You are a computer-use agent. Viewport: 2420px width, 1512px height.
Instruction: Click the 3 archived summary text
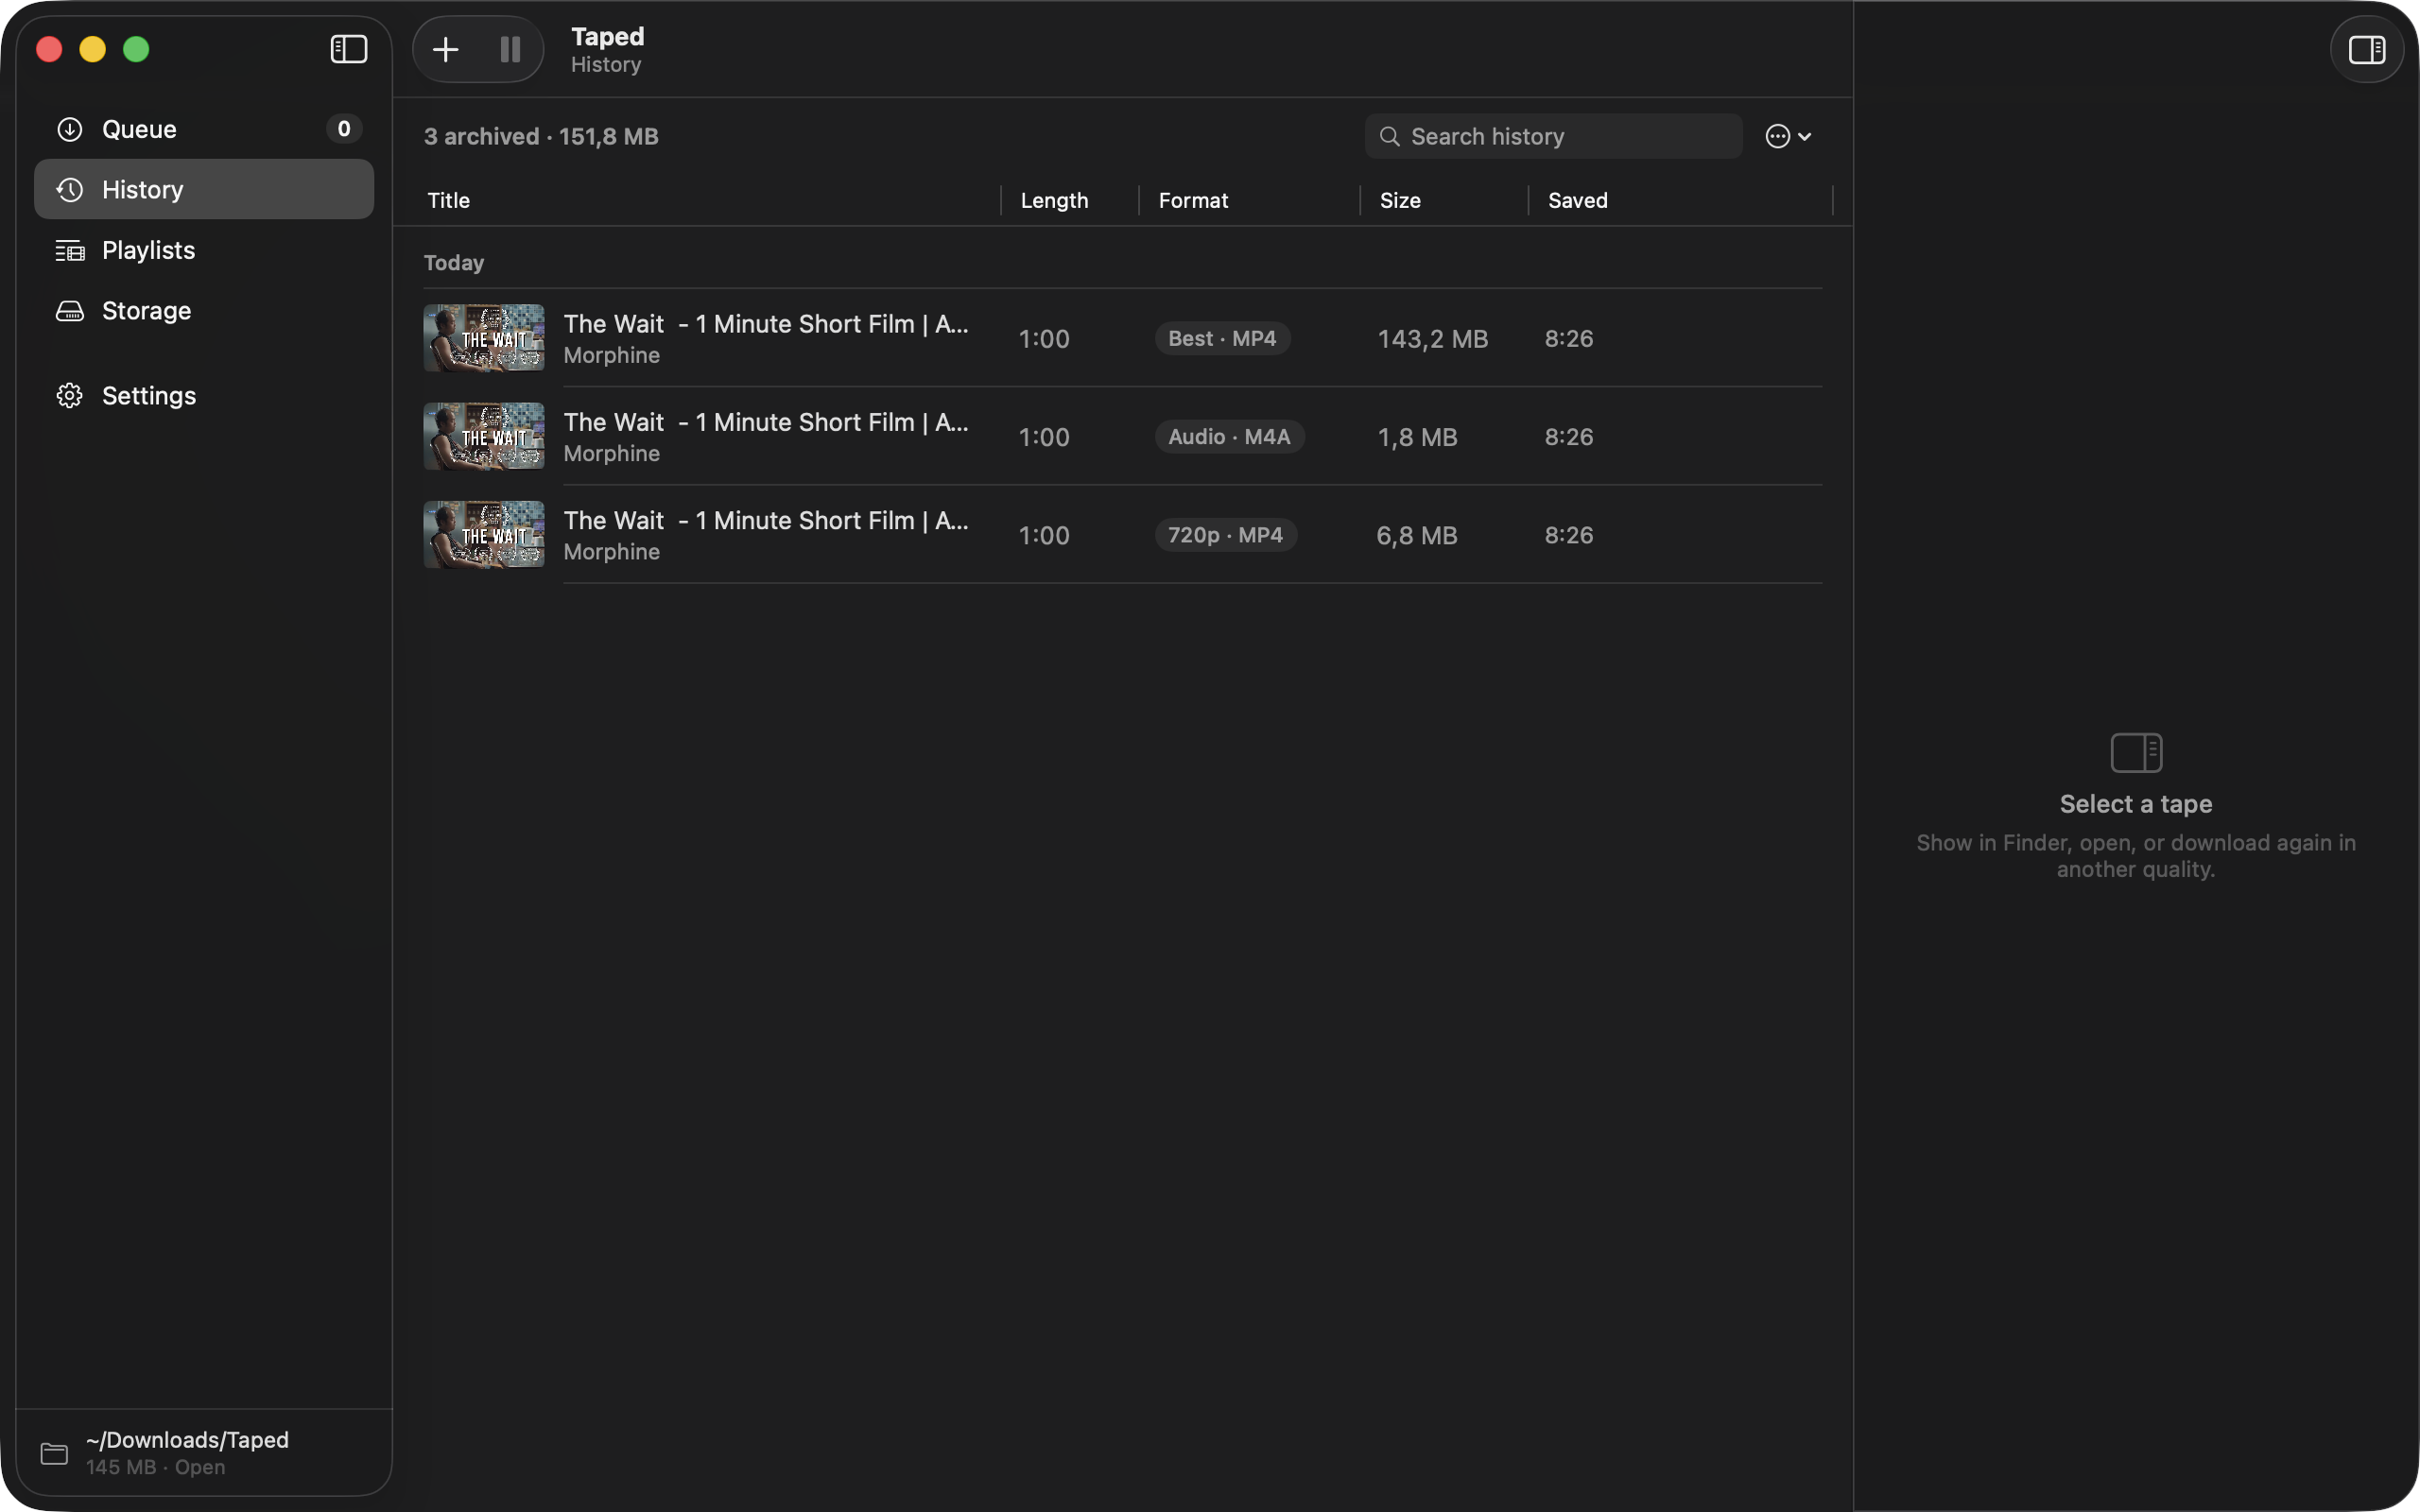(x=541, y=136)
